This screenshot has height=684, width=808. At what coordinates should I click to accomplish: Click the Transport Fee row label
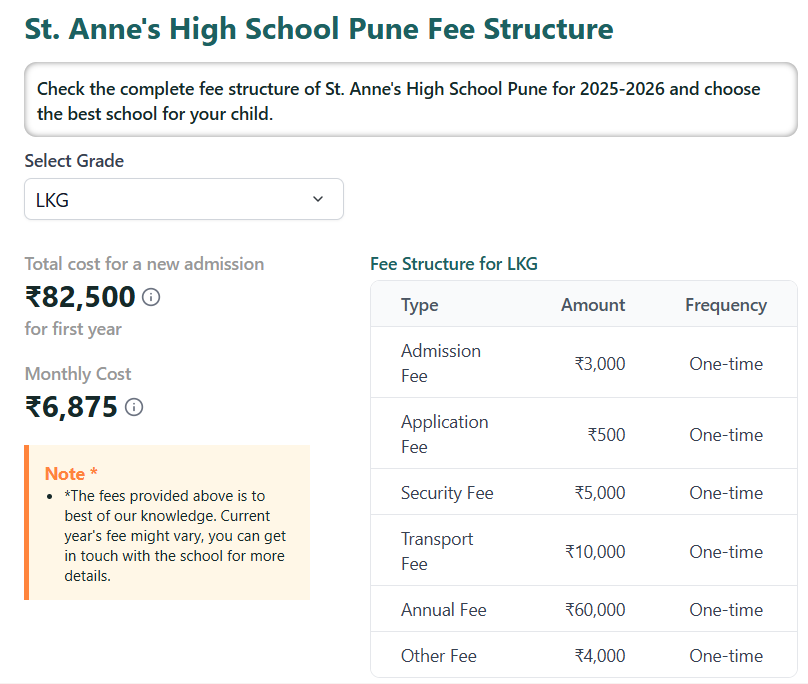437,551
